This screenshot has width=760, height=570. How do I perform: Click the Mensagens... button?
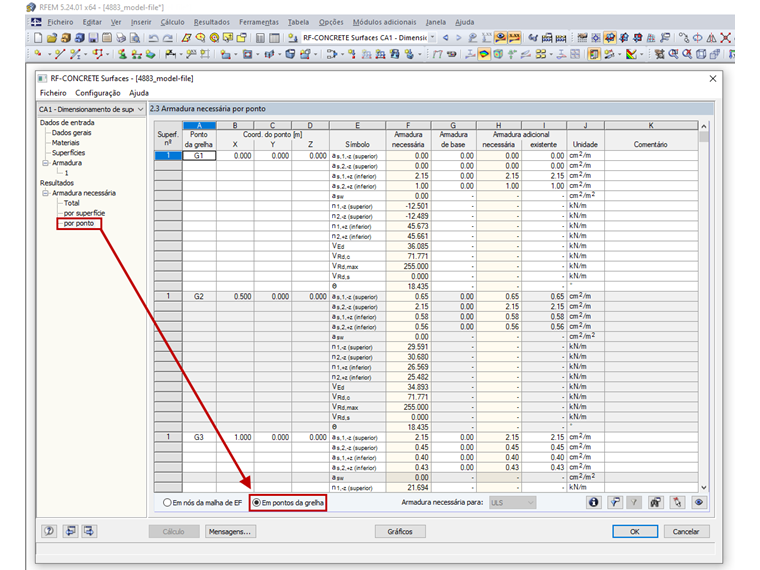230,532
